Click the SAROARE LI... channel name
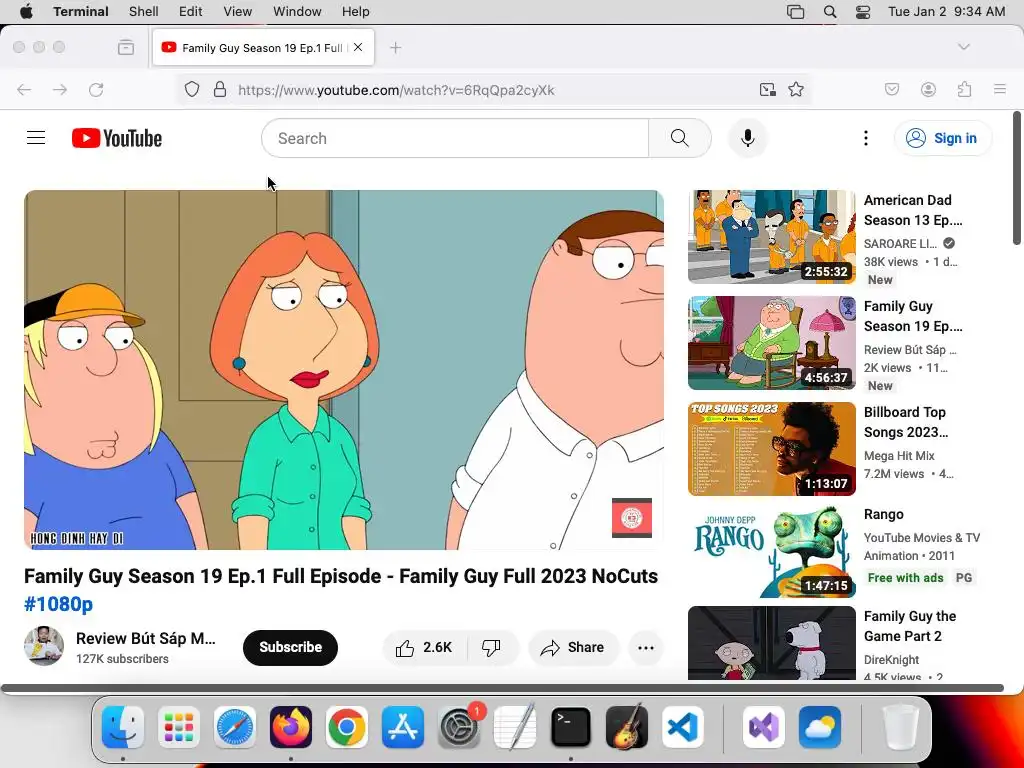The width and height of the screenshot is (1024, 768). (901, 244)
